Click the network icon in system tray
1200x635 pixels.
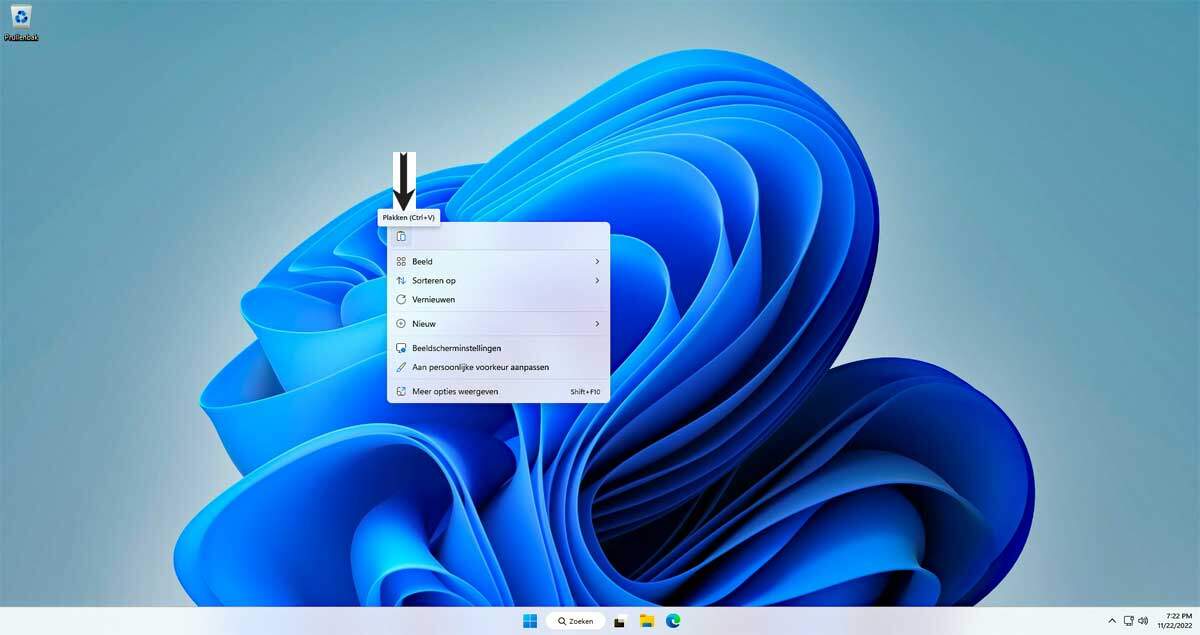(x=1128, y=621)
